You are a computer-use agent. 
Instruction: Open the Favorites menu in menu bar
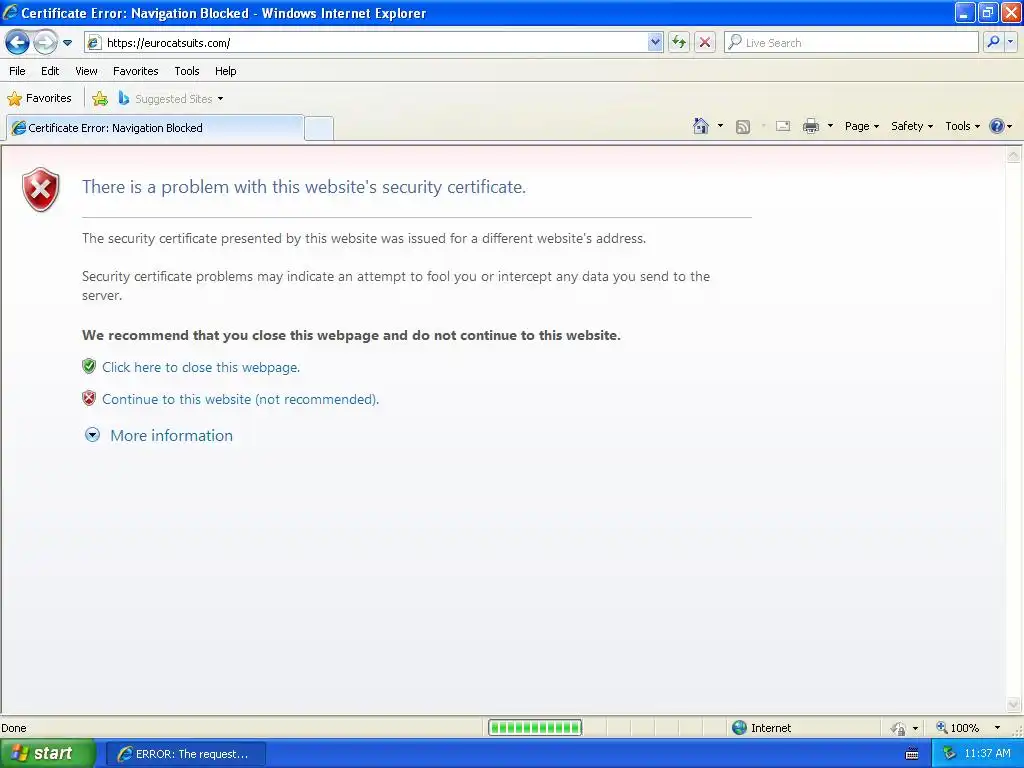(x=135, y=71)
